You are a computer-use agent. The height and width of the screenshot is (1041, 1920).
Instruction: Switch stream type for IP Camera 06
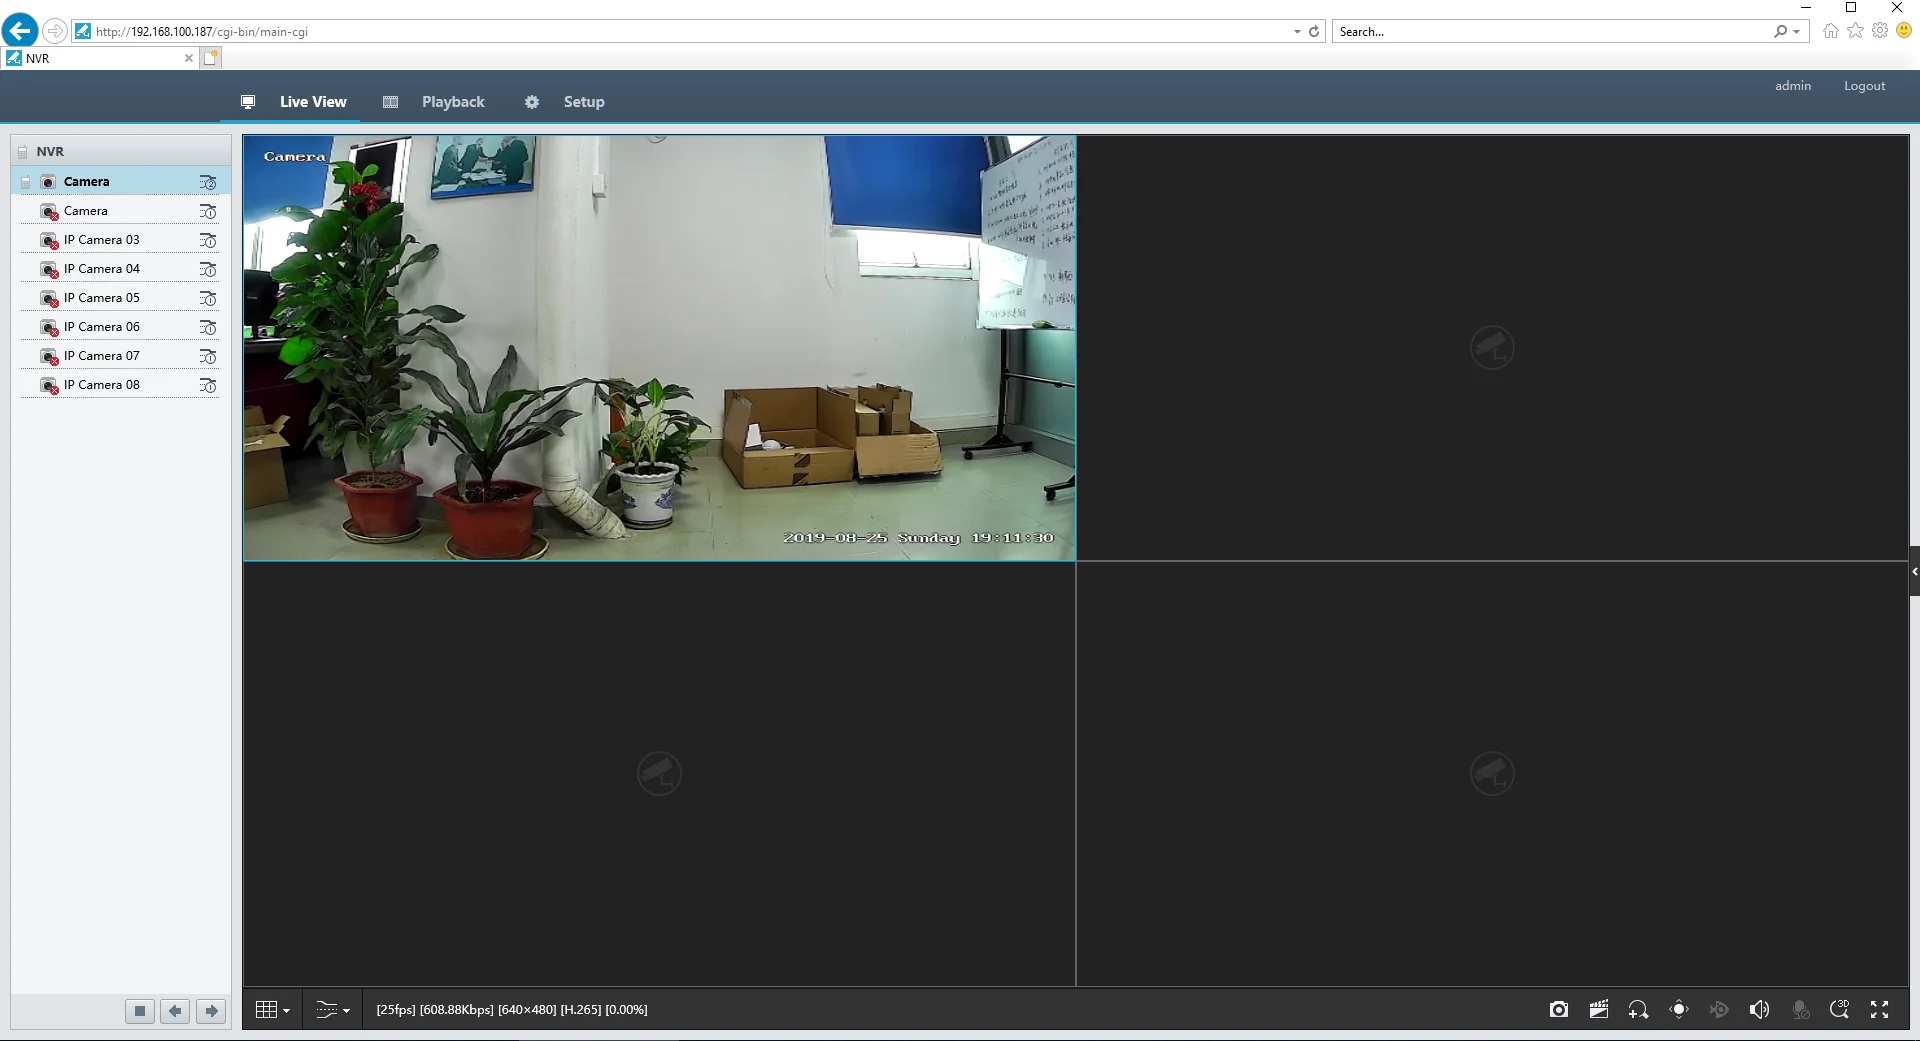tap(208, 327)
